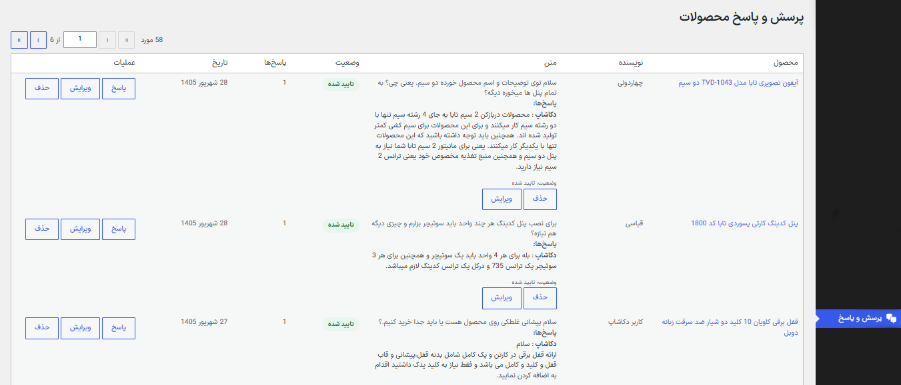Click the پاسخ‌ها column header

(275, 63)
